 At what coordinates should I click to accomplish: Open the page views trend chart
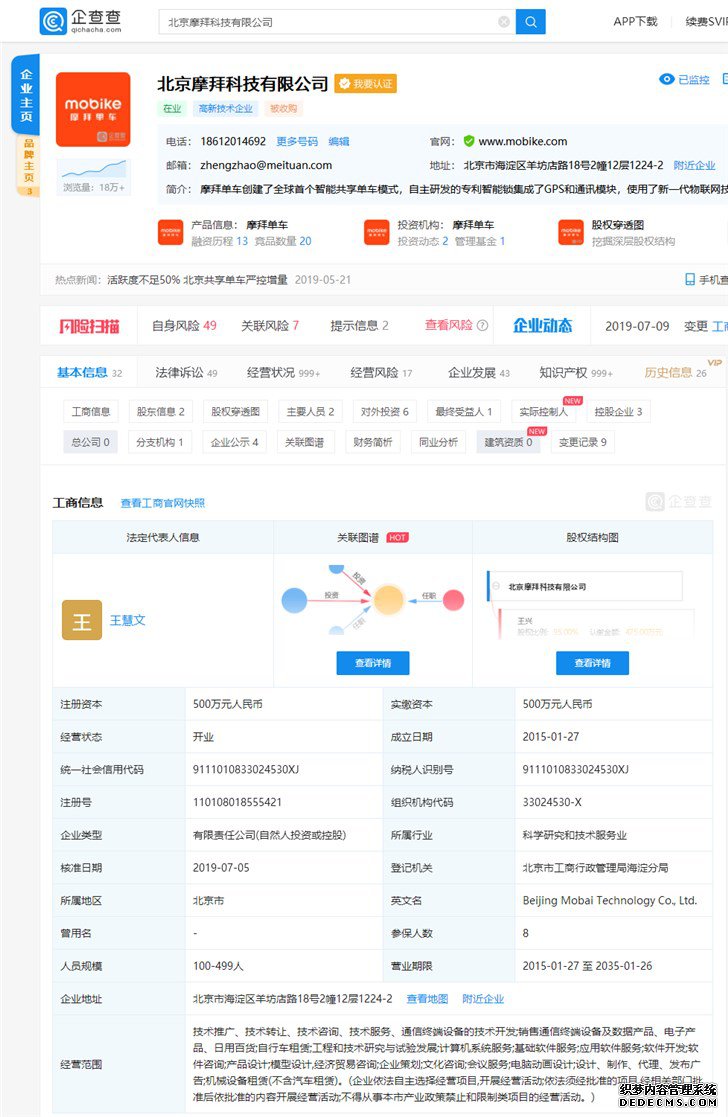coord(93,177)
